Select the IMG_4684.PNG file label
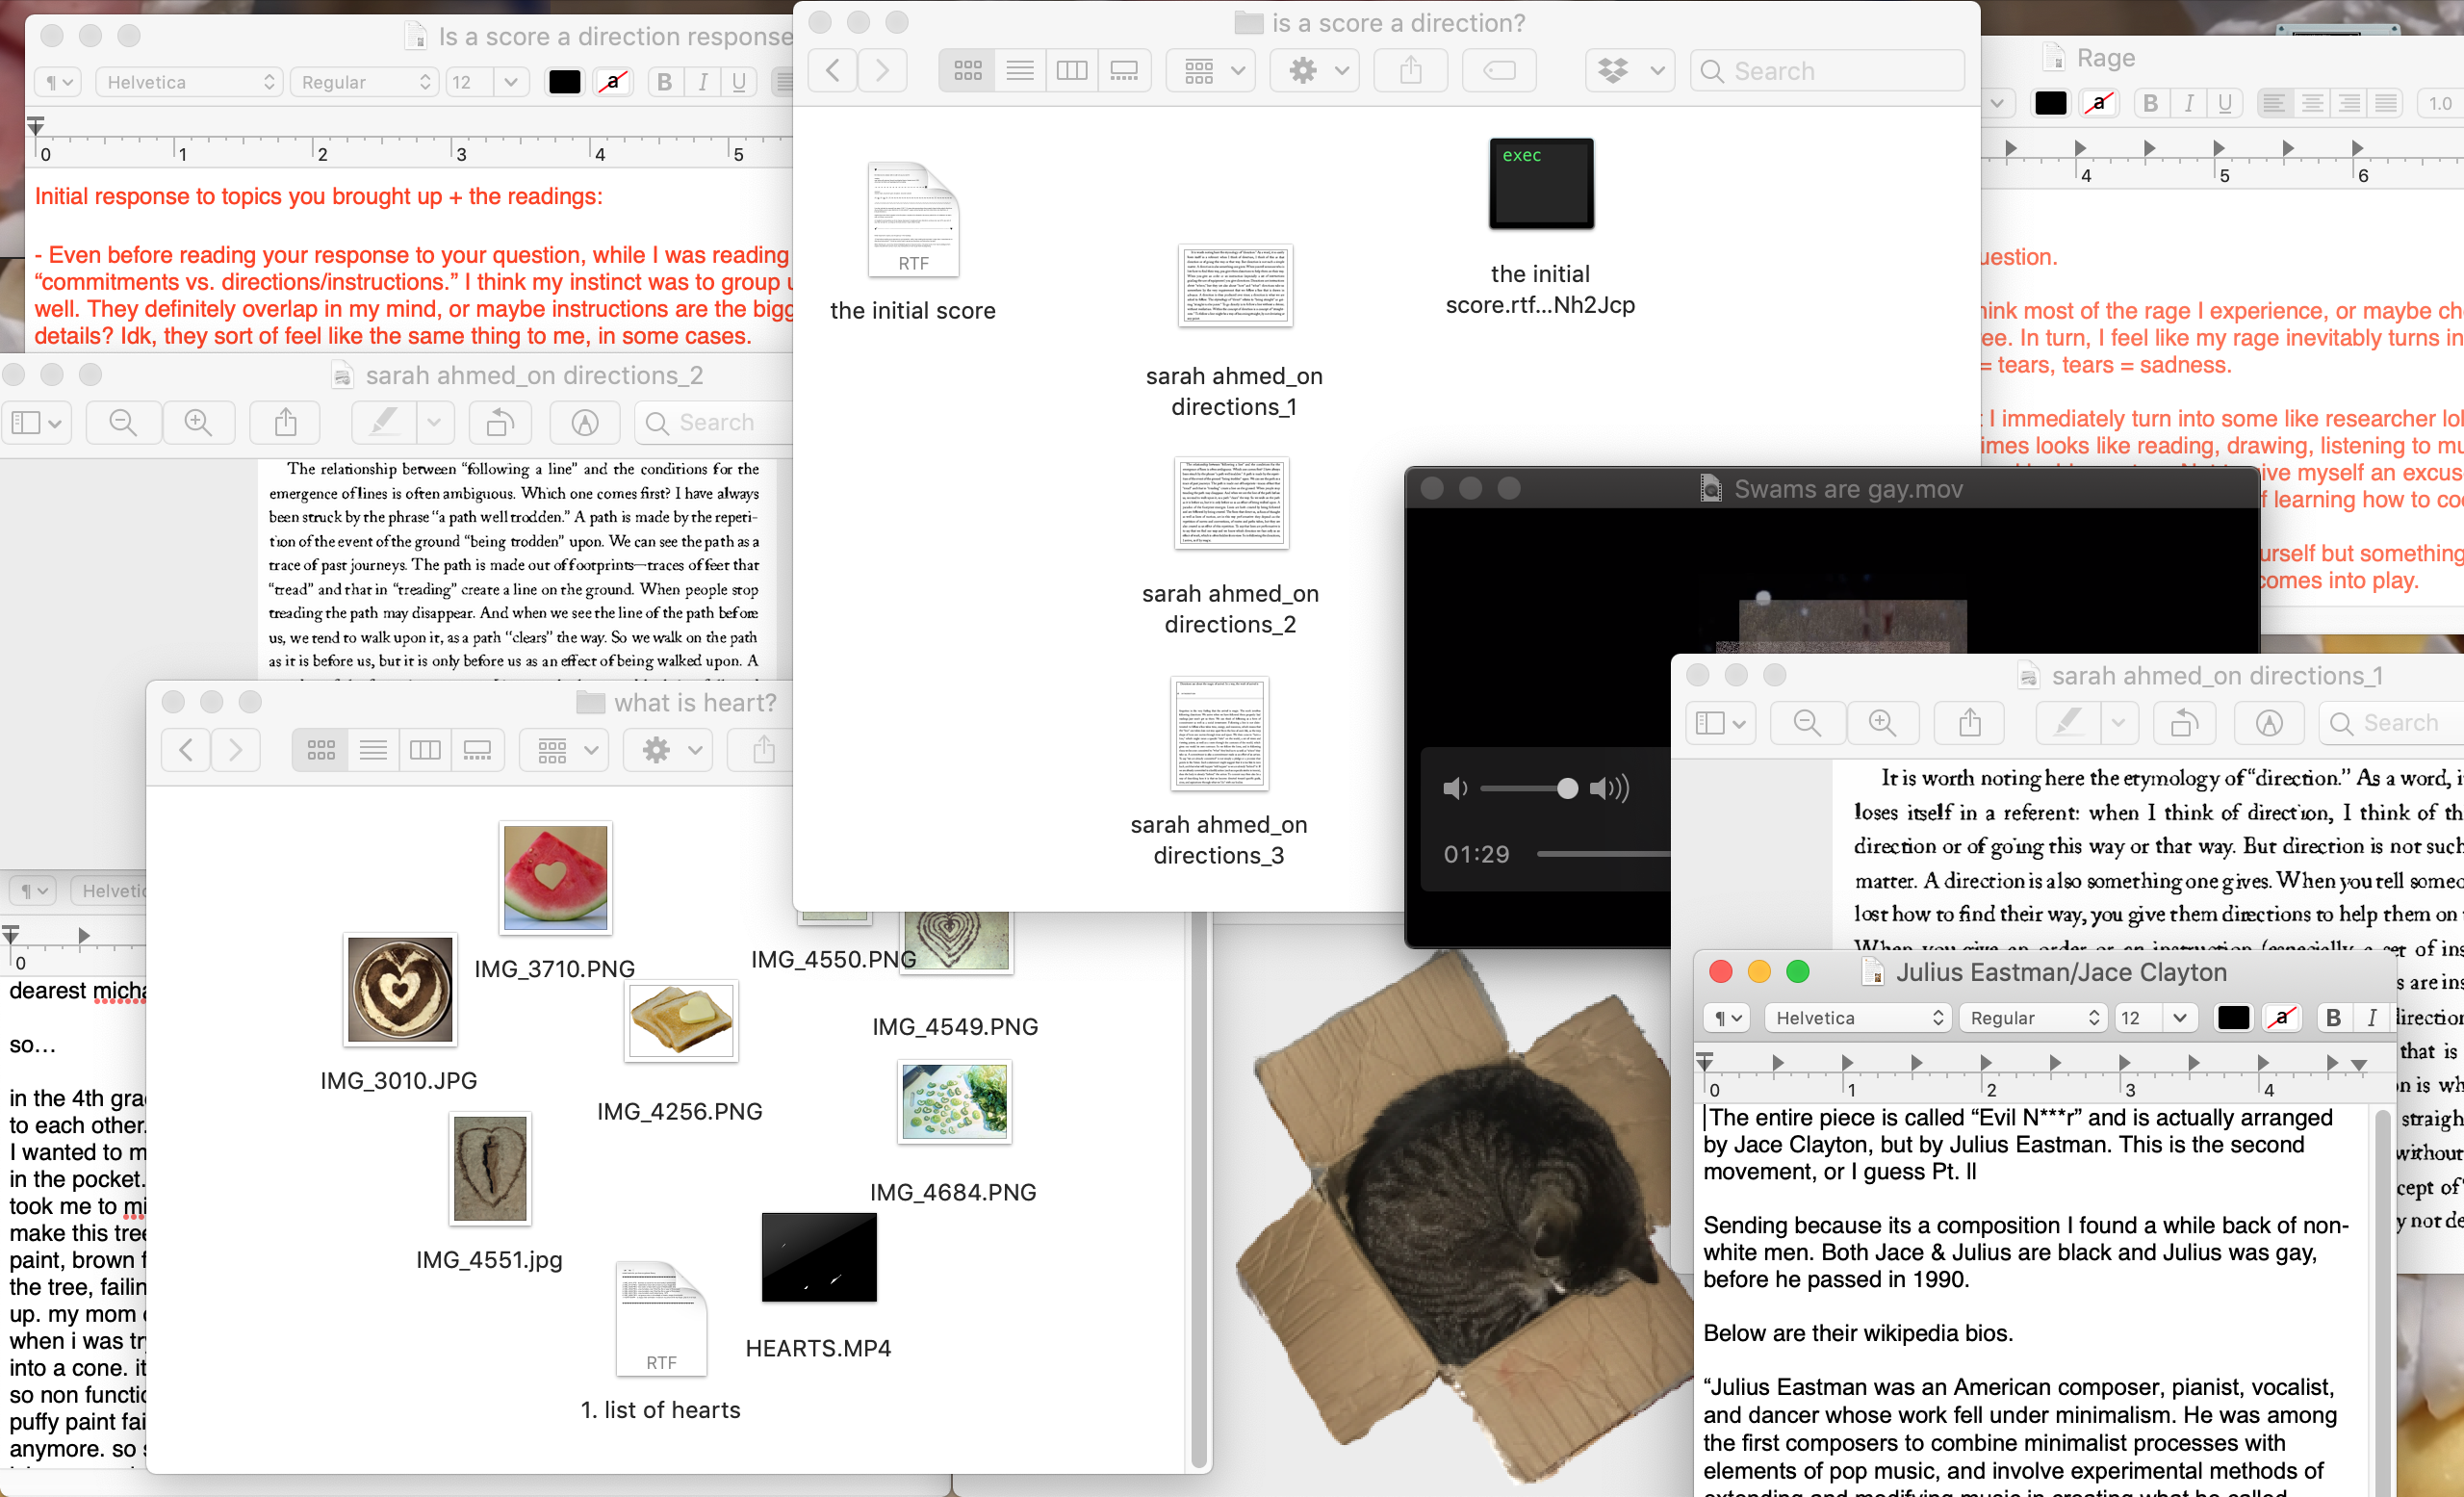 953,1192
